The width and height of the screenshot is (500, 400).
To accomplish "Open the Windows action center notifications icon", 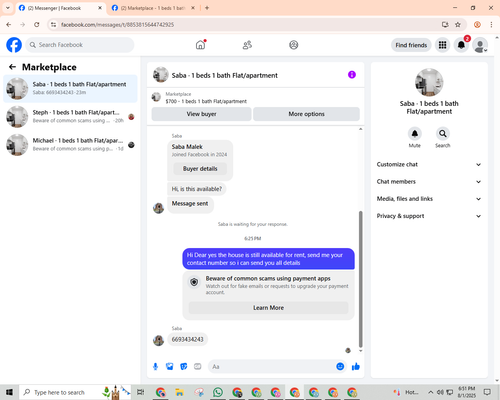I will (x=487, y=392).
